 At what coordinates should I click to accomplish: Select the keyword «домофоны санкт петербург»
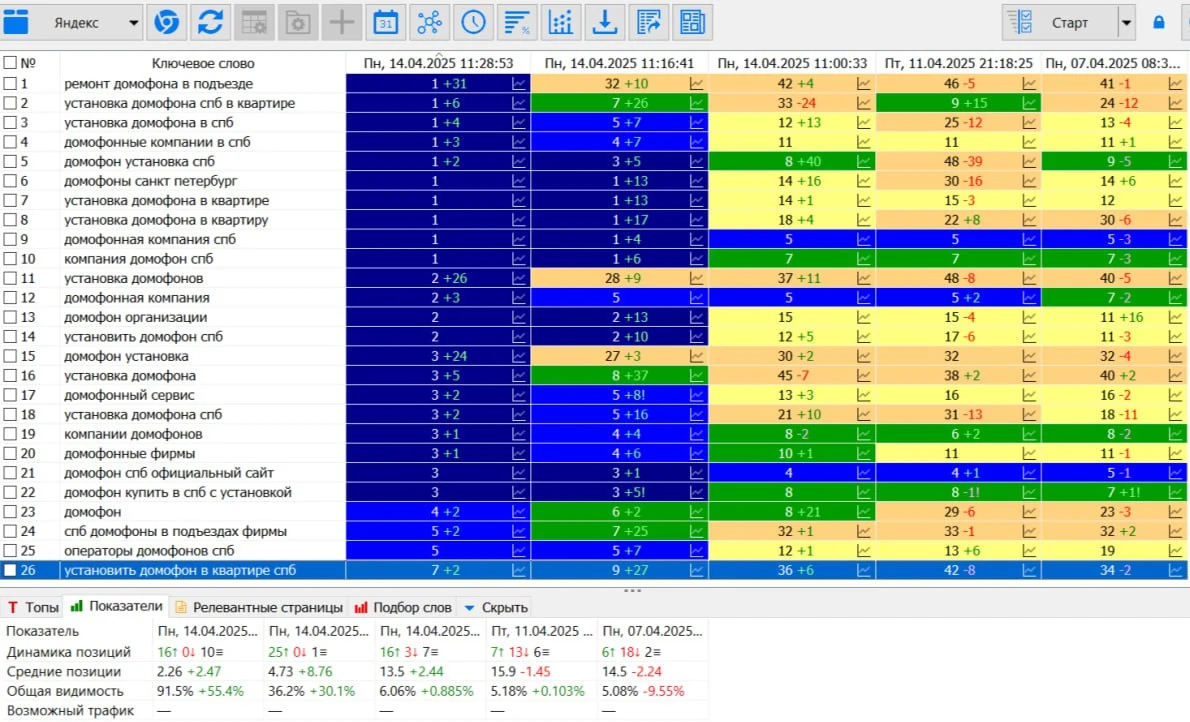coord(150,181)
